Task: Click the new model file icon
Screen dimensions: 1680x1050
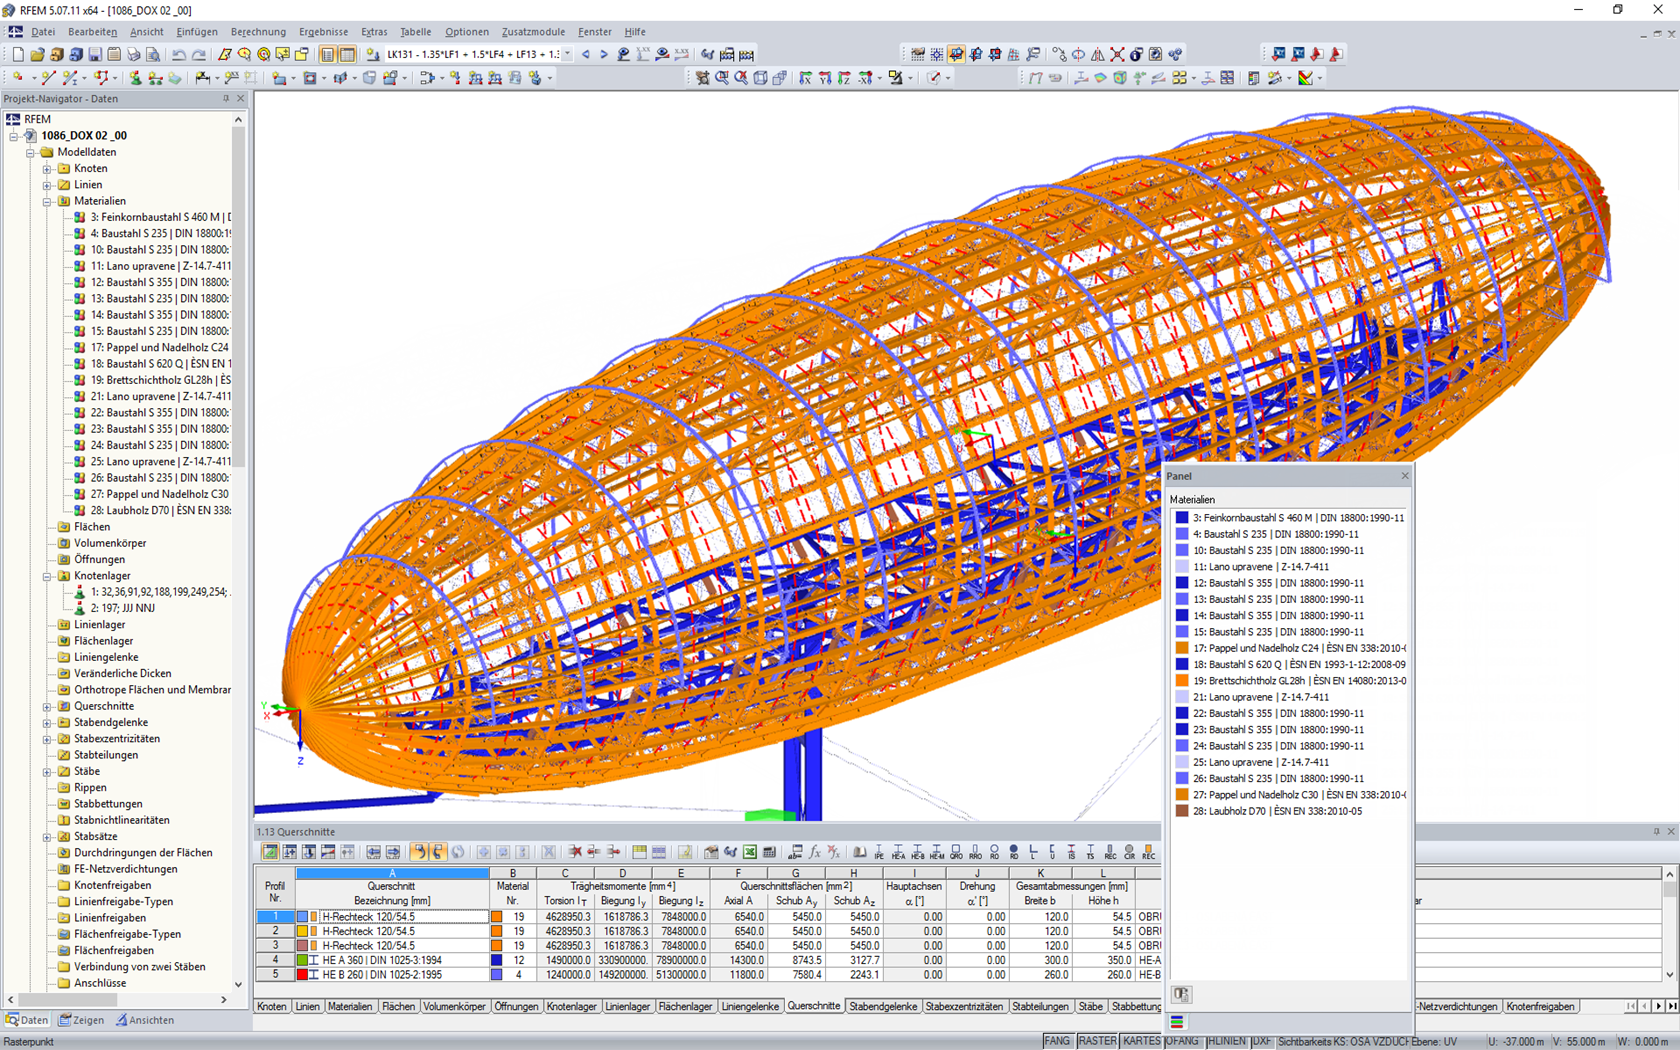Action: [17, 54]
